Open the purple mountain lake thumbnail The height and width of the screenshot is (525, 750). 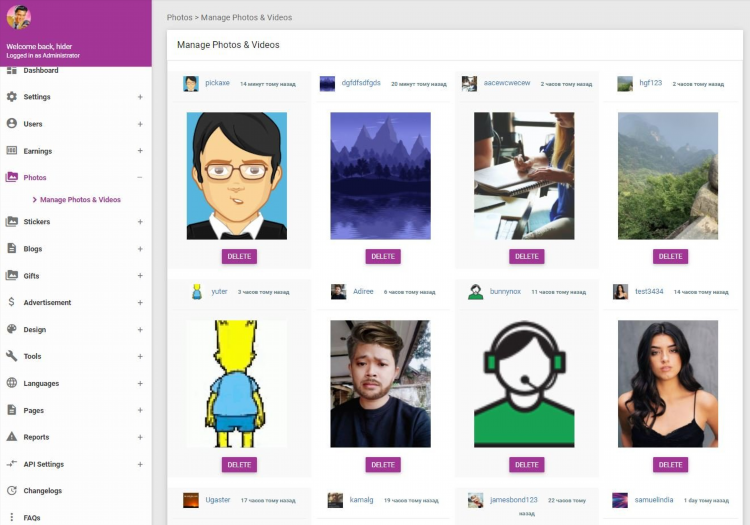point(380,175)
